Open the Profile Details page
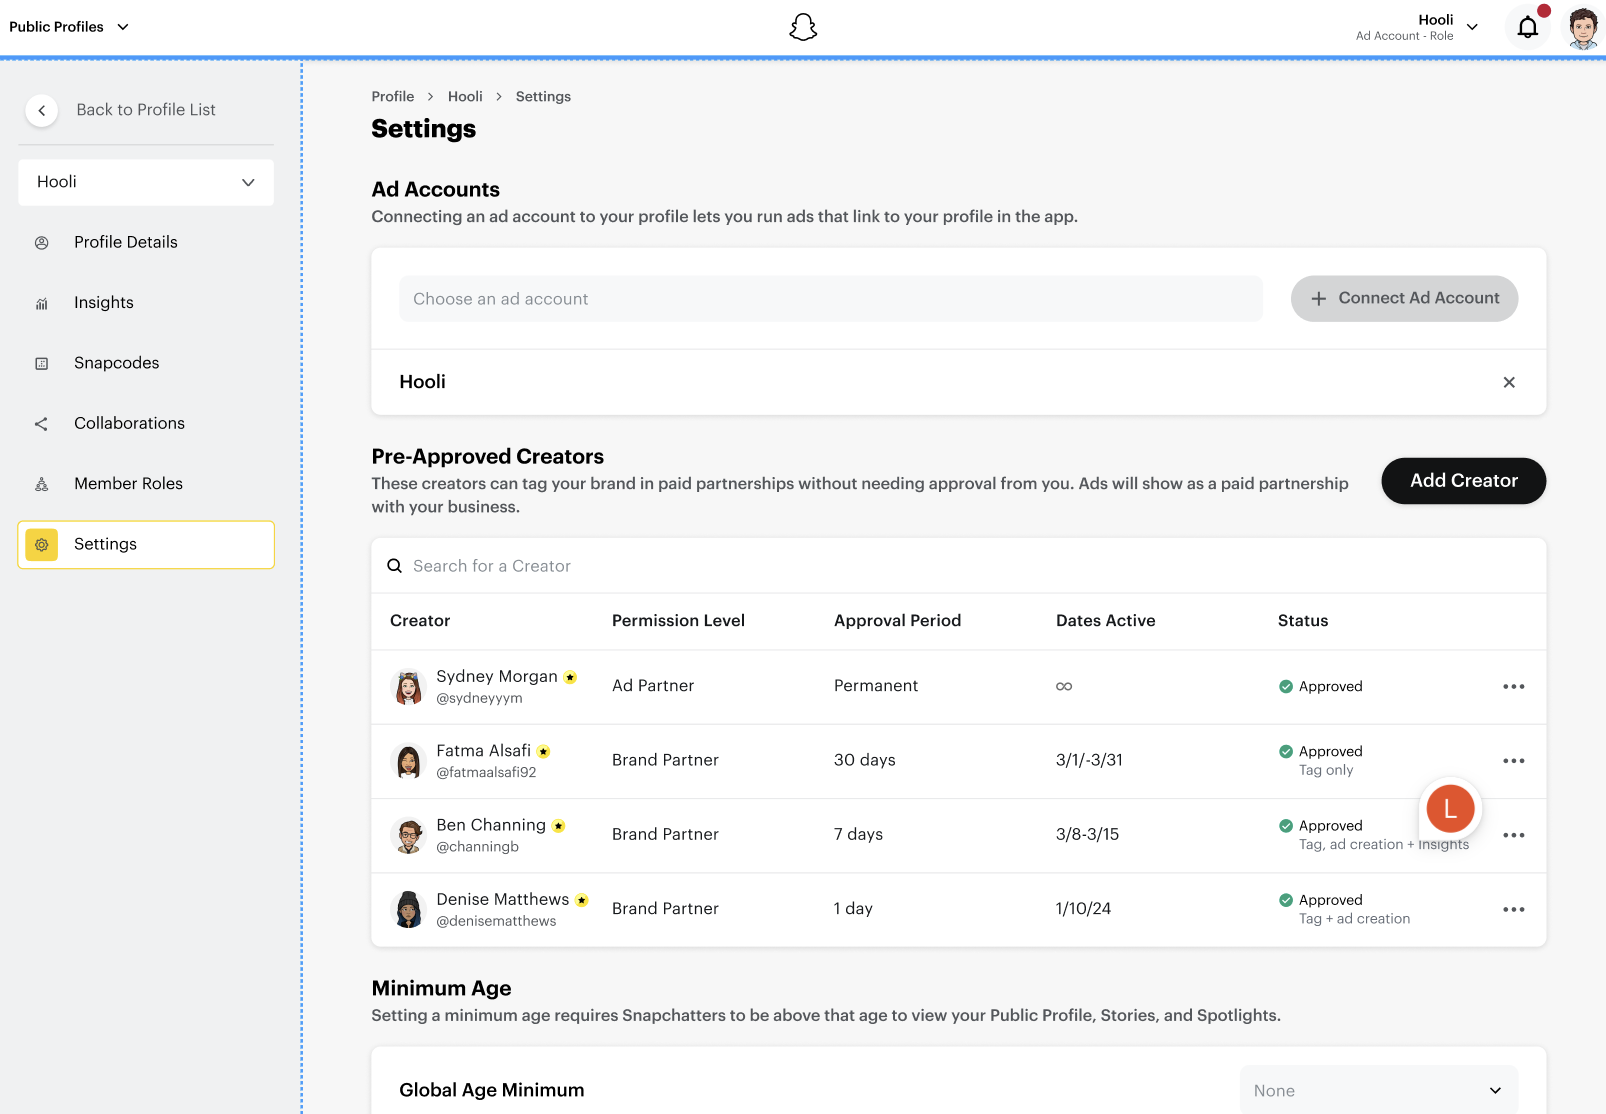 coord(126,242)
